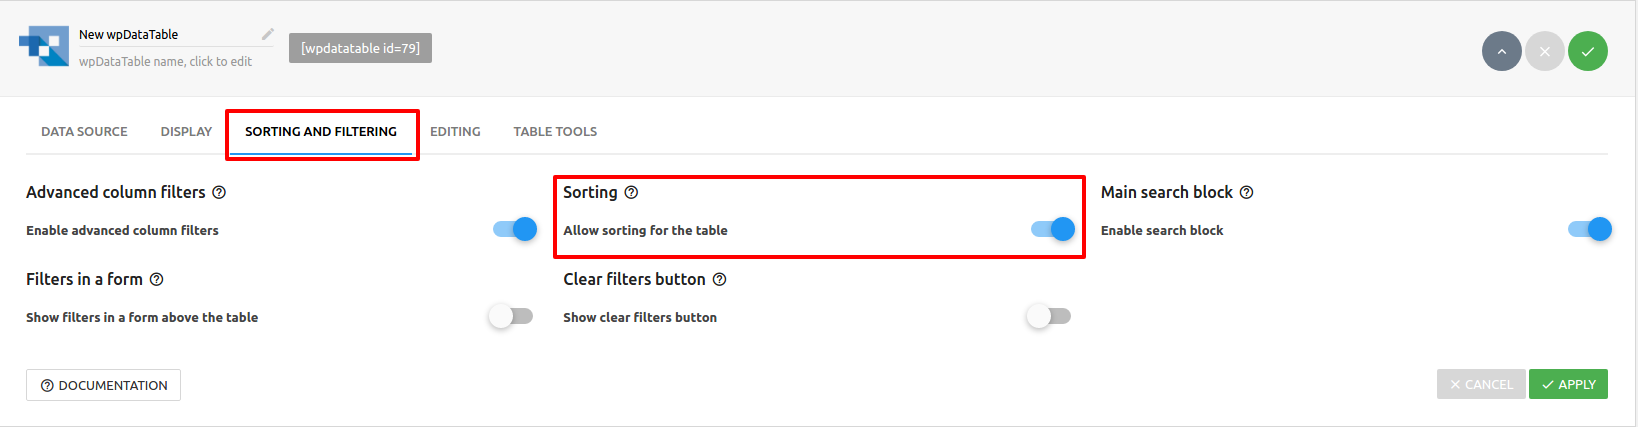The width and height of the screenshot is (1638, 427).
Task: Go to the Table Tools tab
Action: click(x=555, y=131)
